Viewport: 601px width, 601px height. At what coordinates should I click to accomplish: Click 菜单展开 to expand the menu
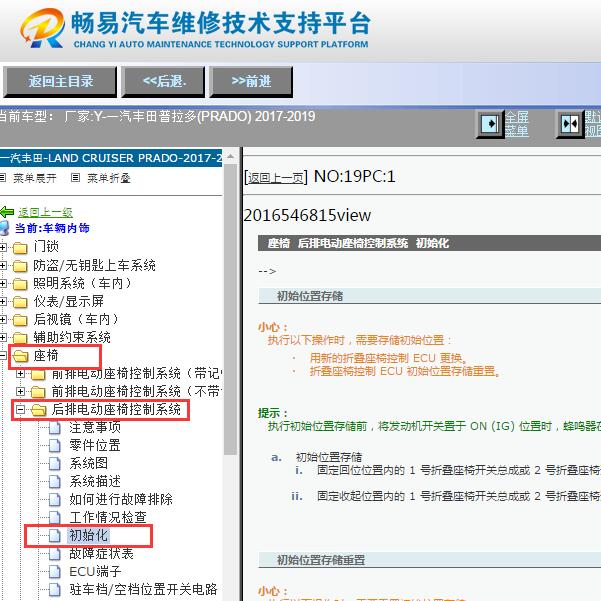click(x=34, y=178)
